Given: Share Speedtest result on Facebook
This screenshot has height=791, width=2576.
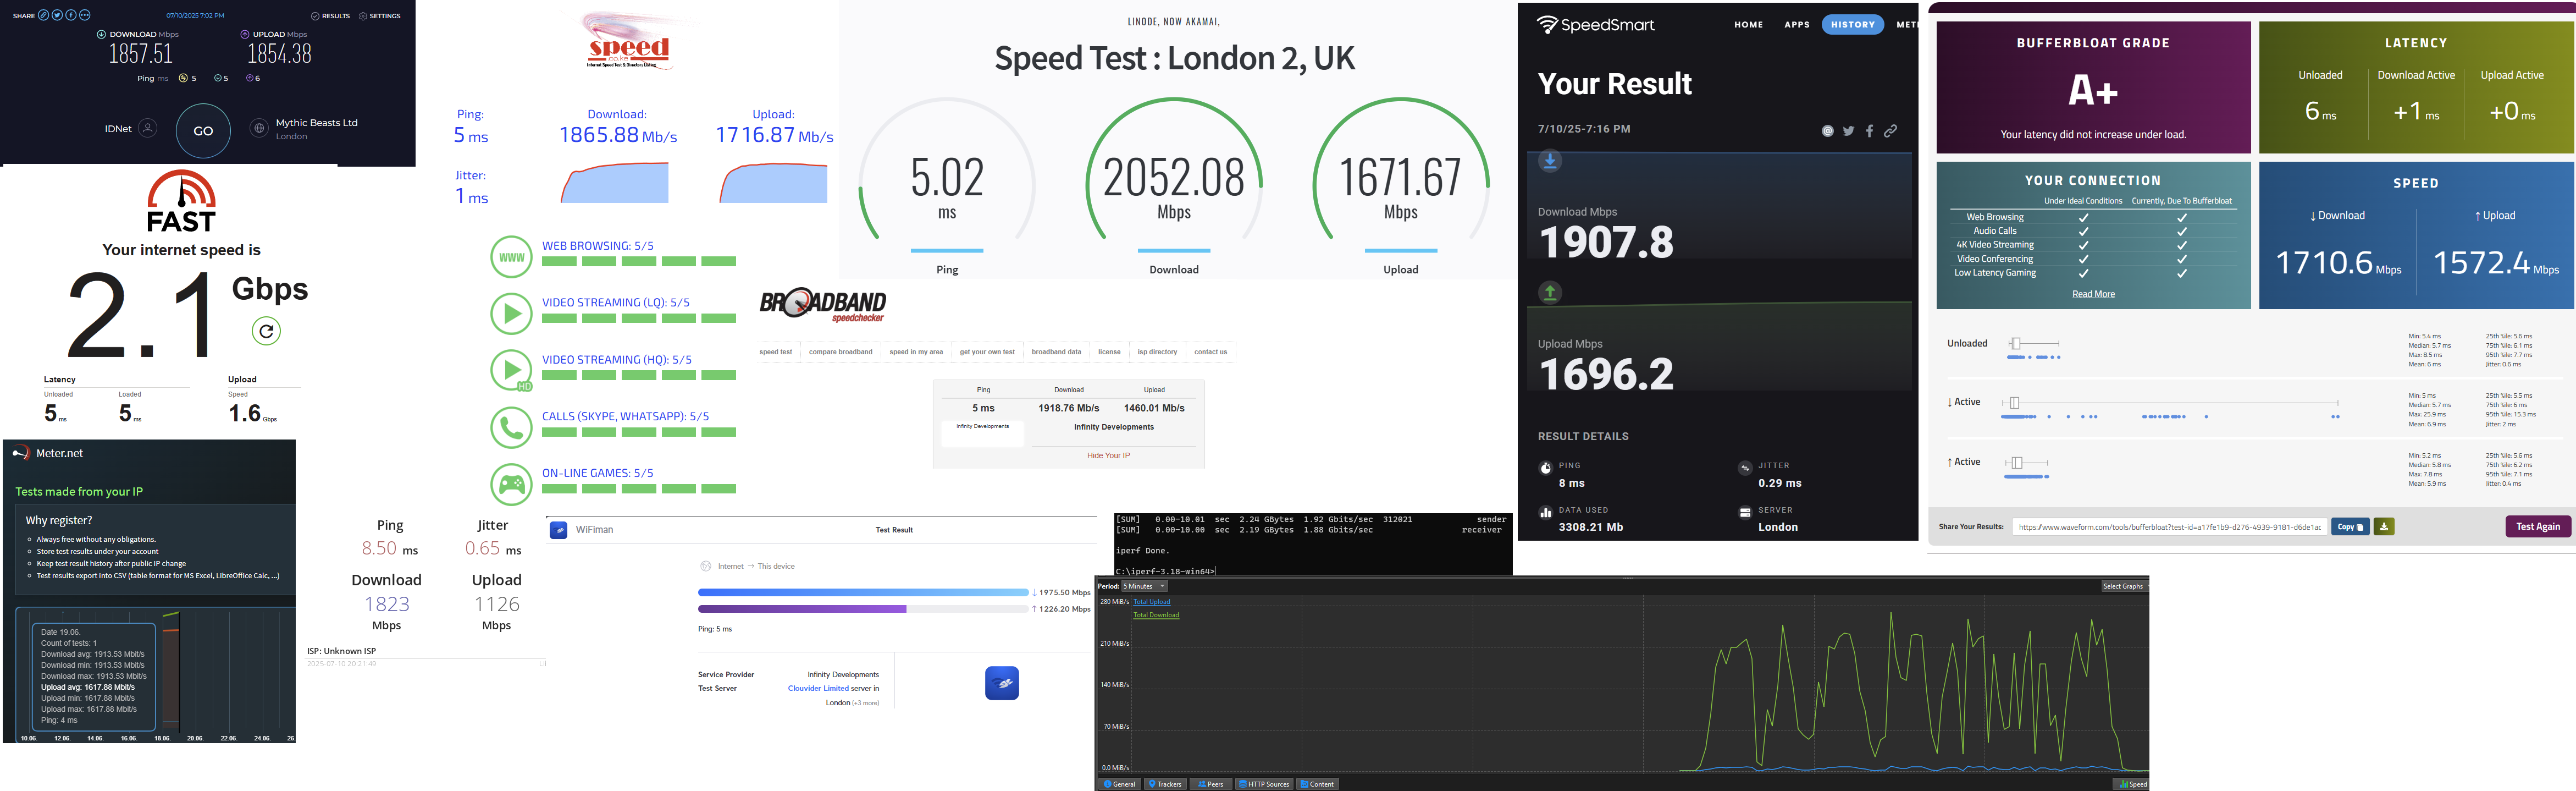Looking at the screenshot, I should (x=71, y=15).
